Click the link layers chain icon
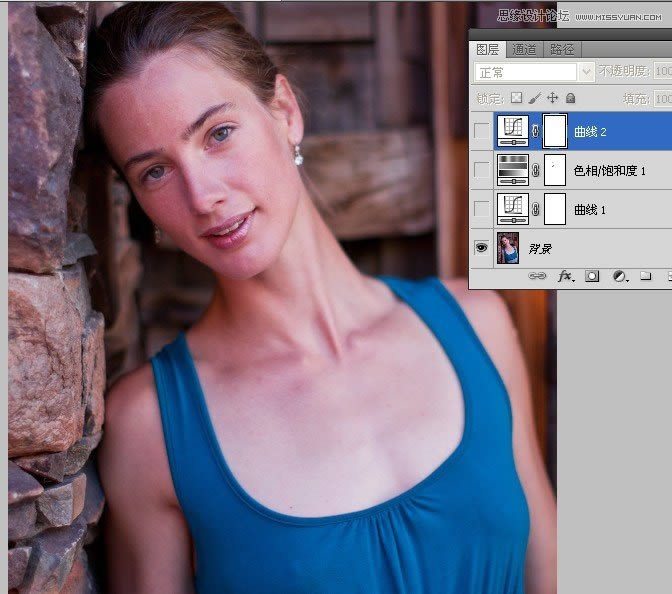The width and height of the screenshot is (672, 594). (537, 275)
